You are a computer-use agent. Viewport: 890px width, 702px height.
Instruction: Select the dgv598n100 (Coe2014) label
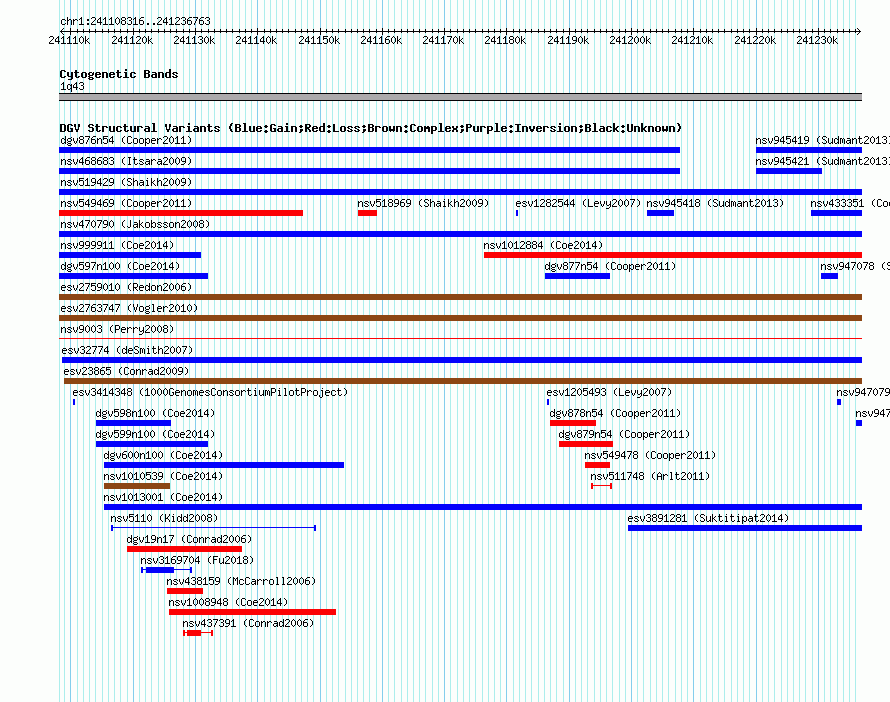point(155,413)
